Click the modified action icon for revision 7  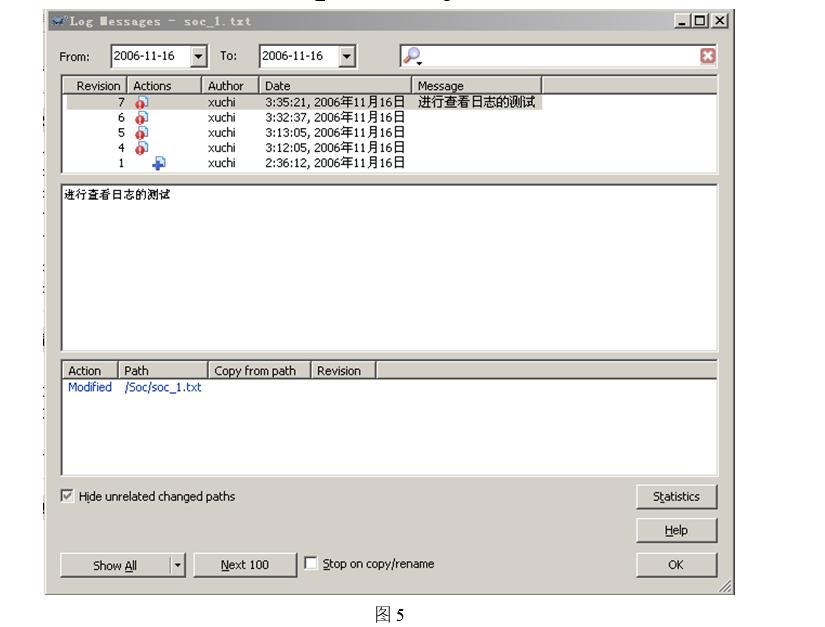click(141, 102)
